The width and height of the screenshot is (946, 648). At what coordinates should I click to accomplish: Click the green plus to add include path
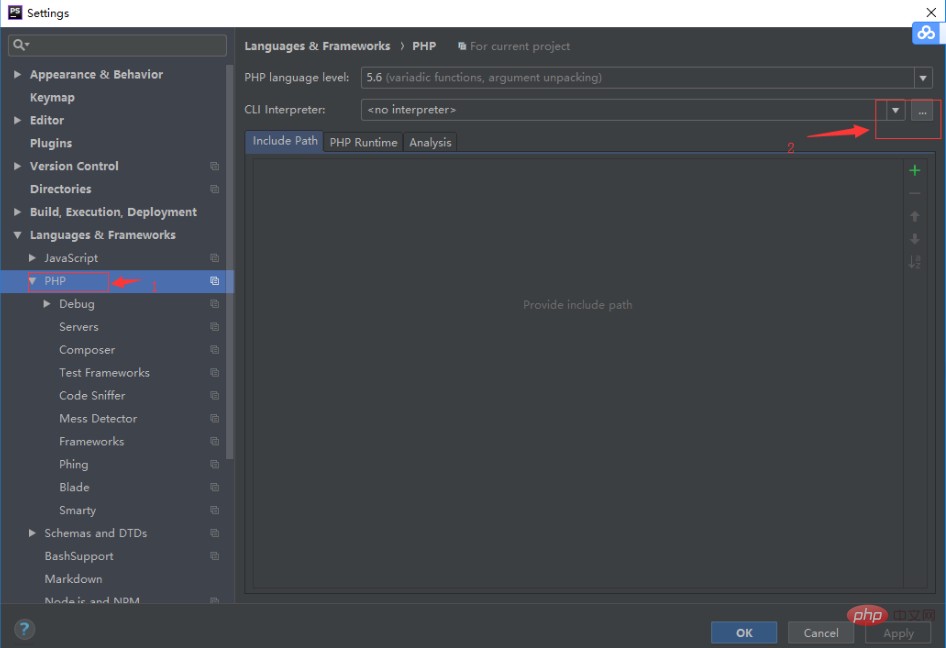coord(914,171)
